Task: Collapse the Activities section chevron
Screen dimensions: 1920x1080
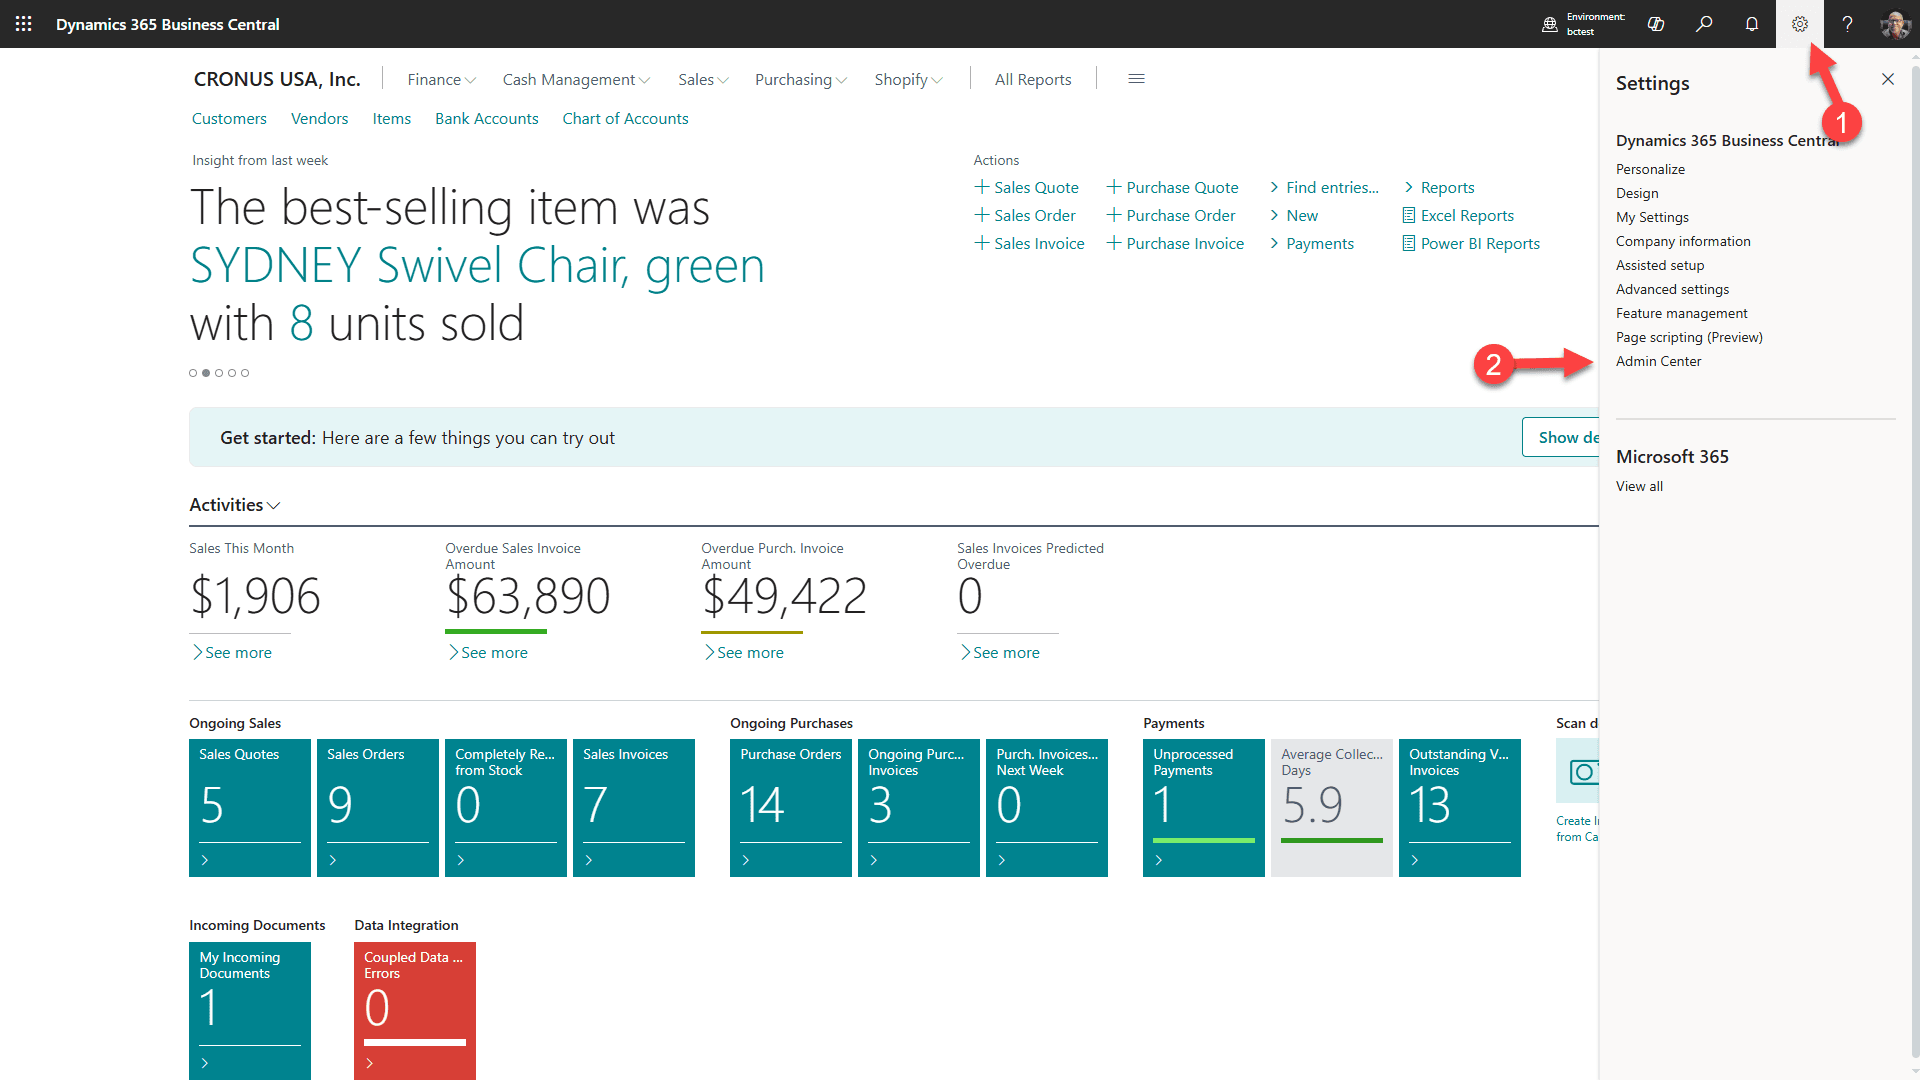Action: pos(274,506)
